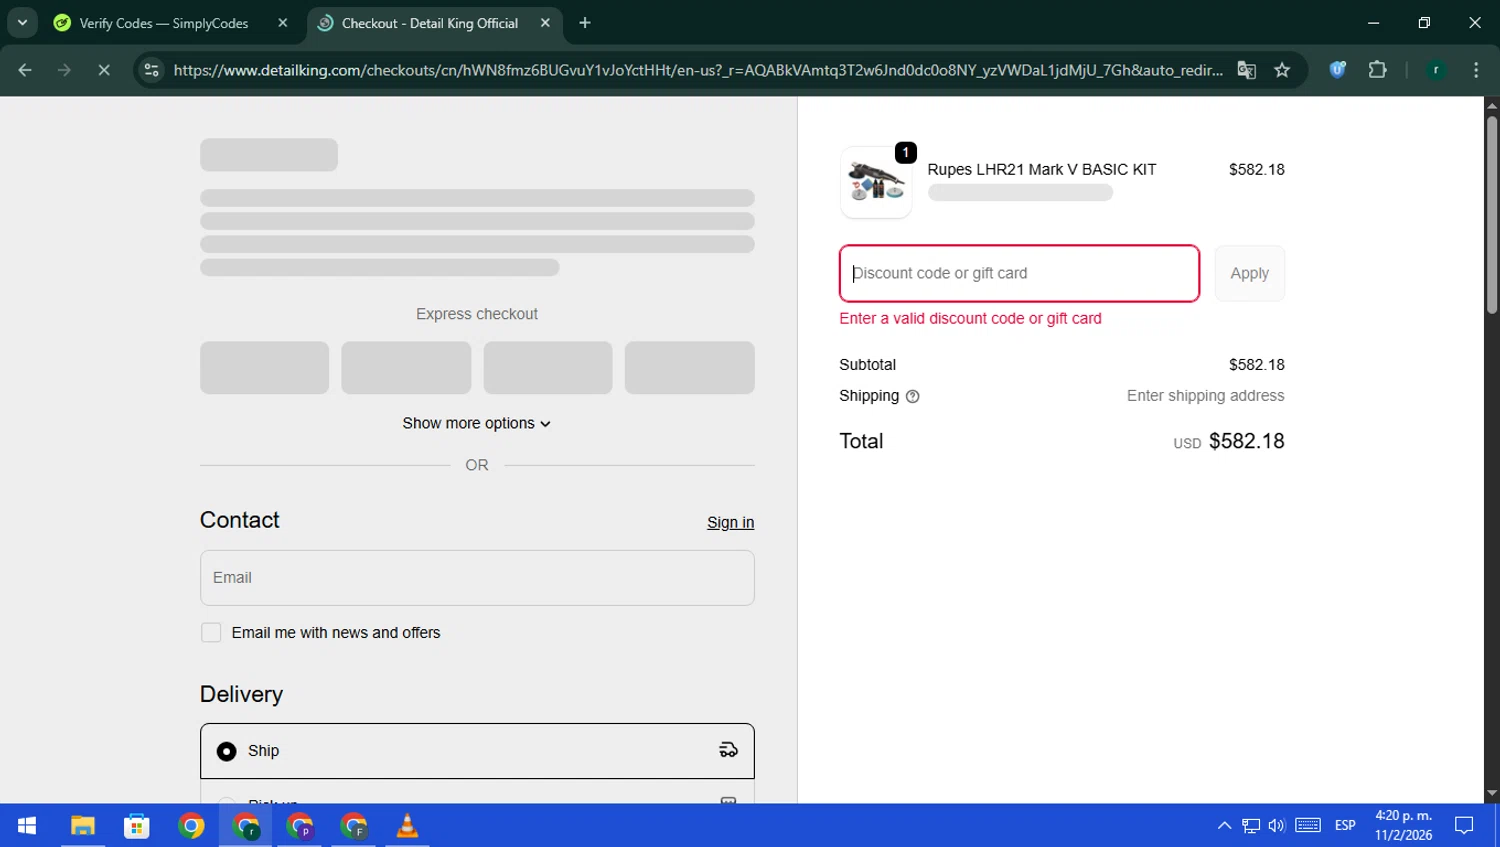Viewport: 1500px width, 847px height.
Task: Show hidden system tray icons
Action: click(1224, 826)
